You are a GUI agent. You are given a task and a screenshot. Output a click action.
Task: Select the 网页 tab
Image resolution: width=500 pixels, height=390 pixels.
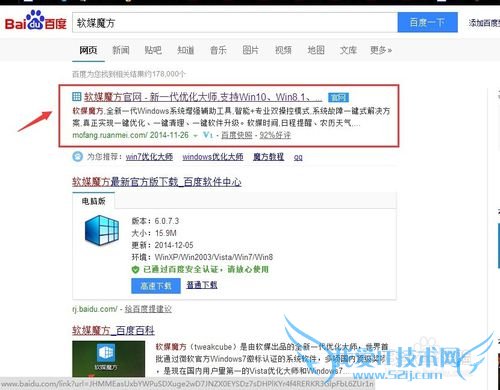[x=88, y=50]
